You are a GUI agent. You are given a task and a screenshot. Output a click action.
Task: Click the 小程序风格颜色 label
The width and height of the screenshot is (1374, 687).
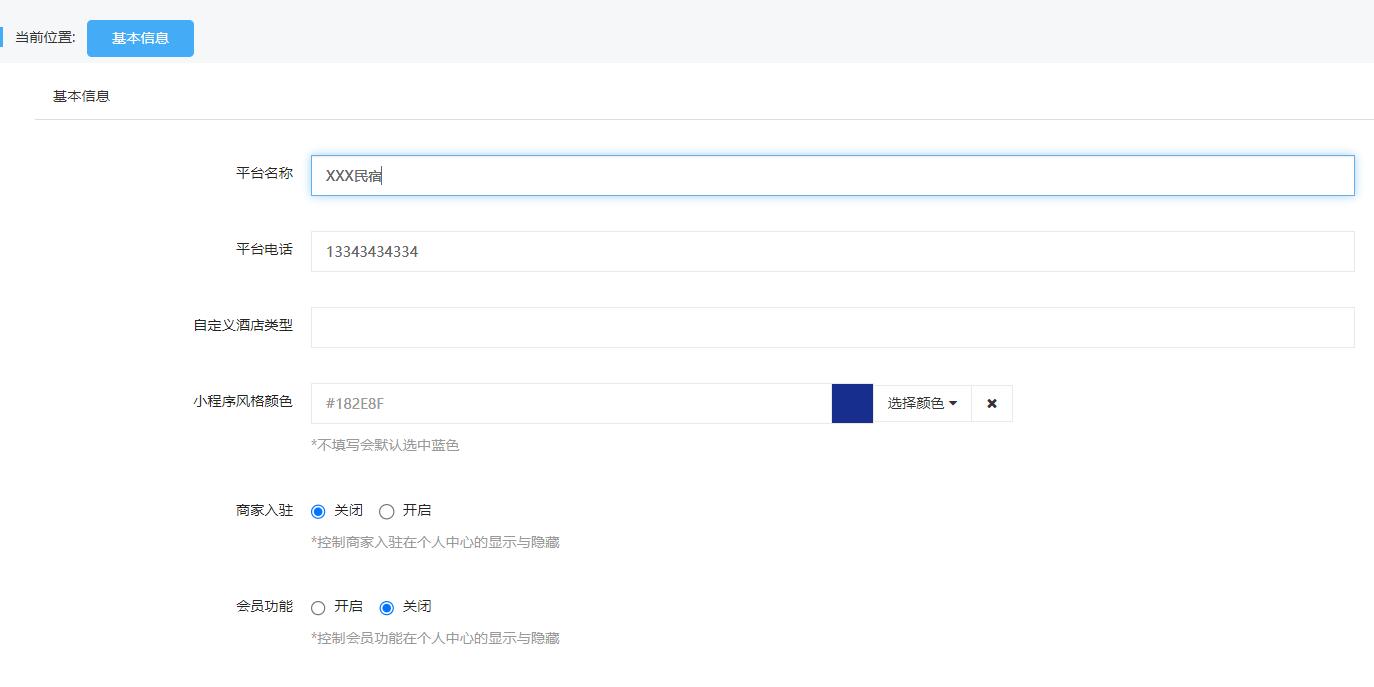coord(243,401)
